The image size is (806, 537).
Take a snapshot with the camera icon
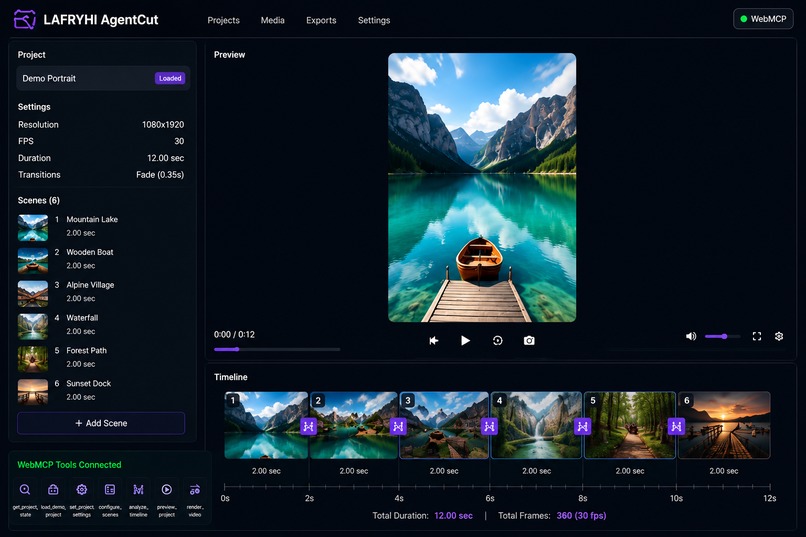coord(529,340)
